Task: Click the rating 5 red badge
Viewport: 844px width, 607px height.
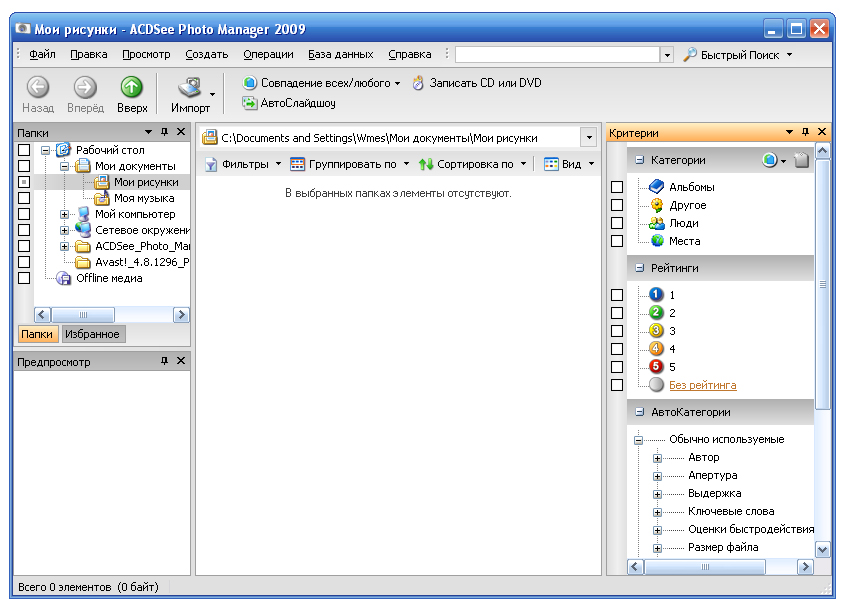Action: click(656, 366)
